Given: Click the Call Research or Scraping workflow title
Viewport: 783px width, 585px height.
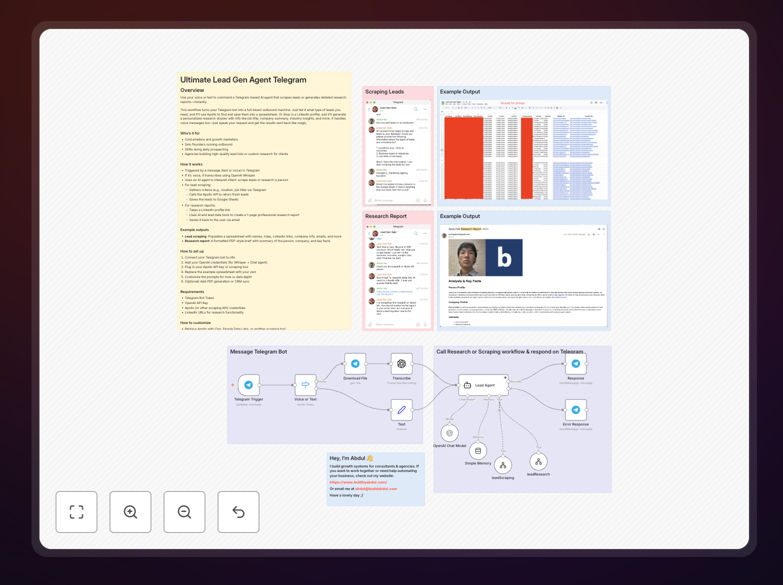Looking at the screenshot, I should [x=510, y=352].
